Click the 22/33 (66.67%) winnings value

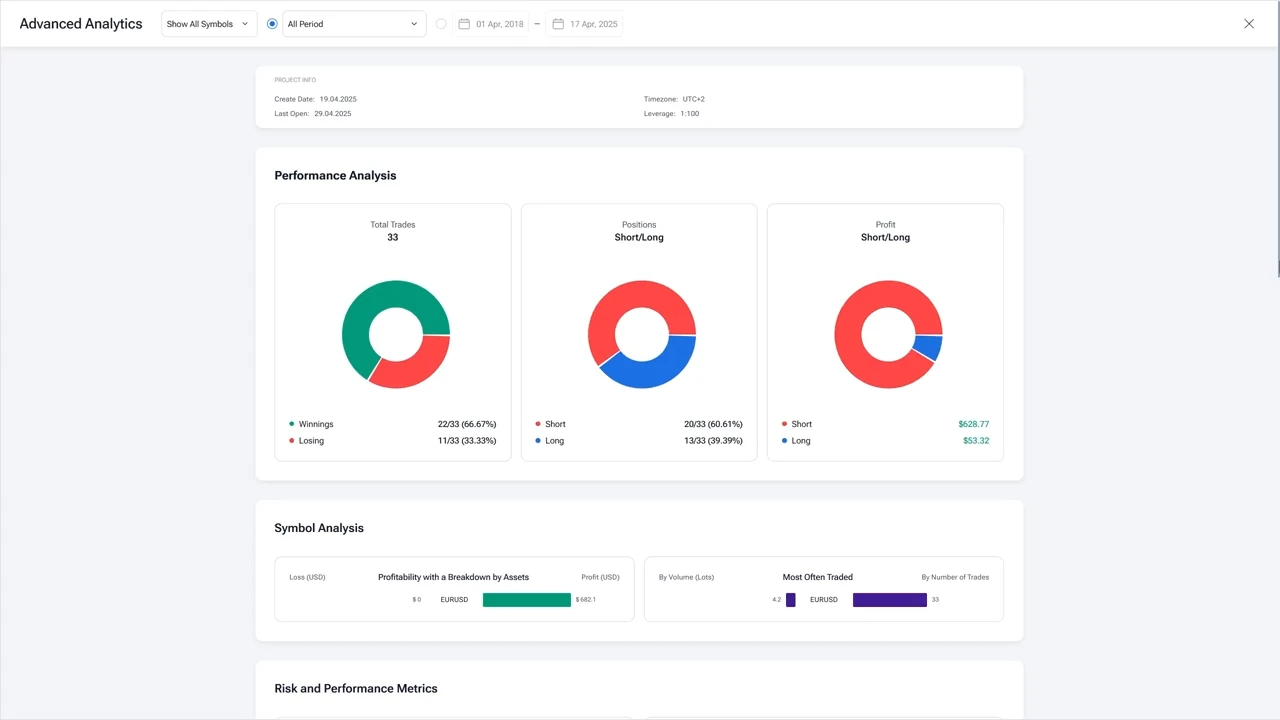pos(467,424)
